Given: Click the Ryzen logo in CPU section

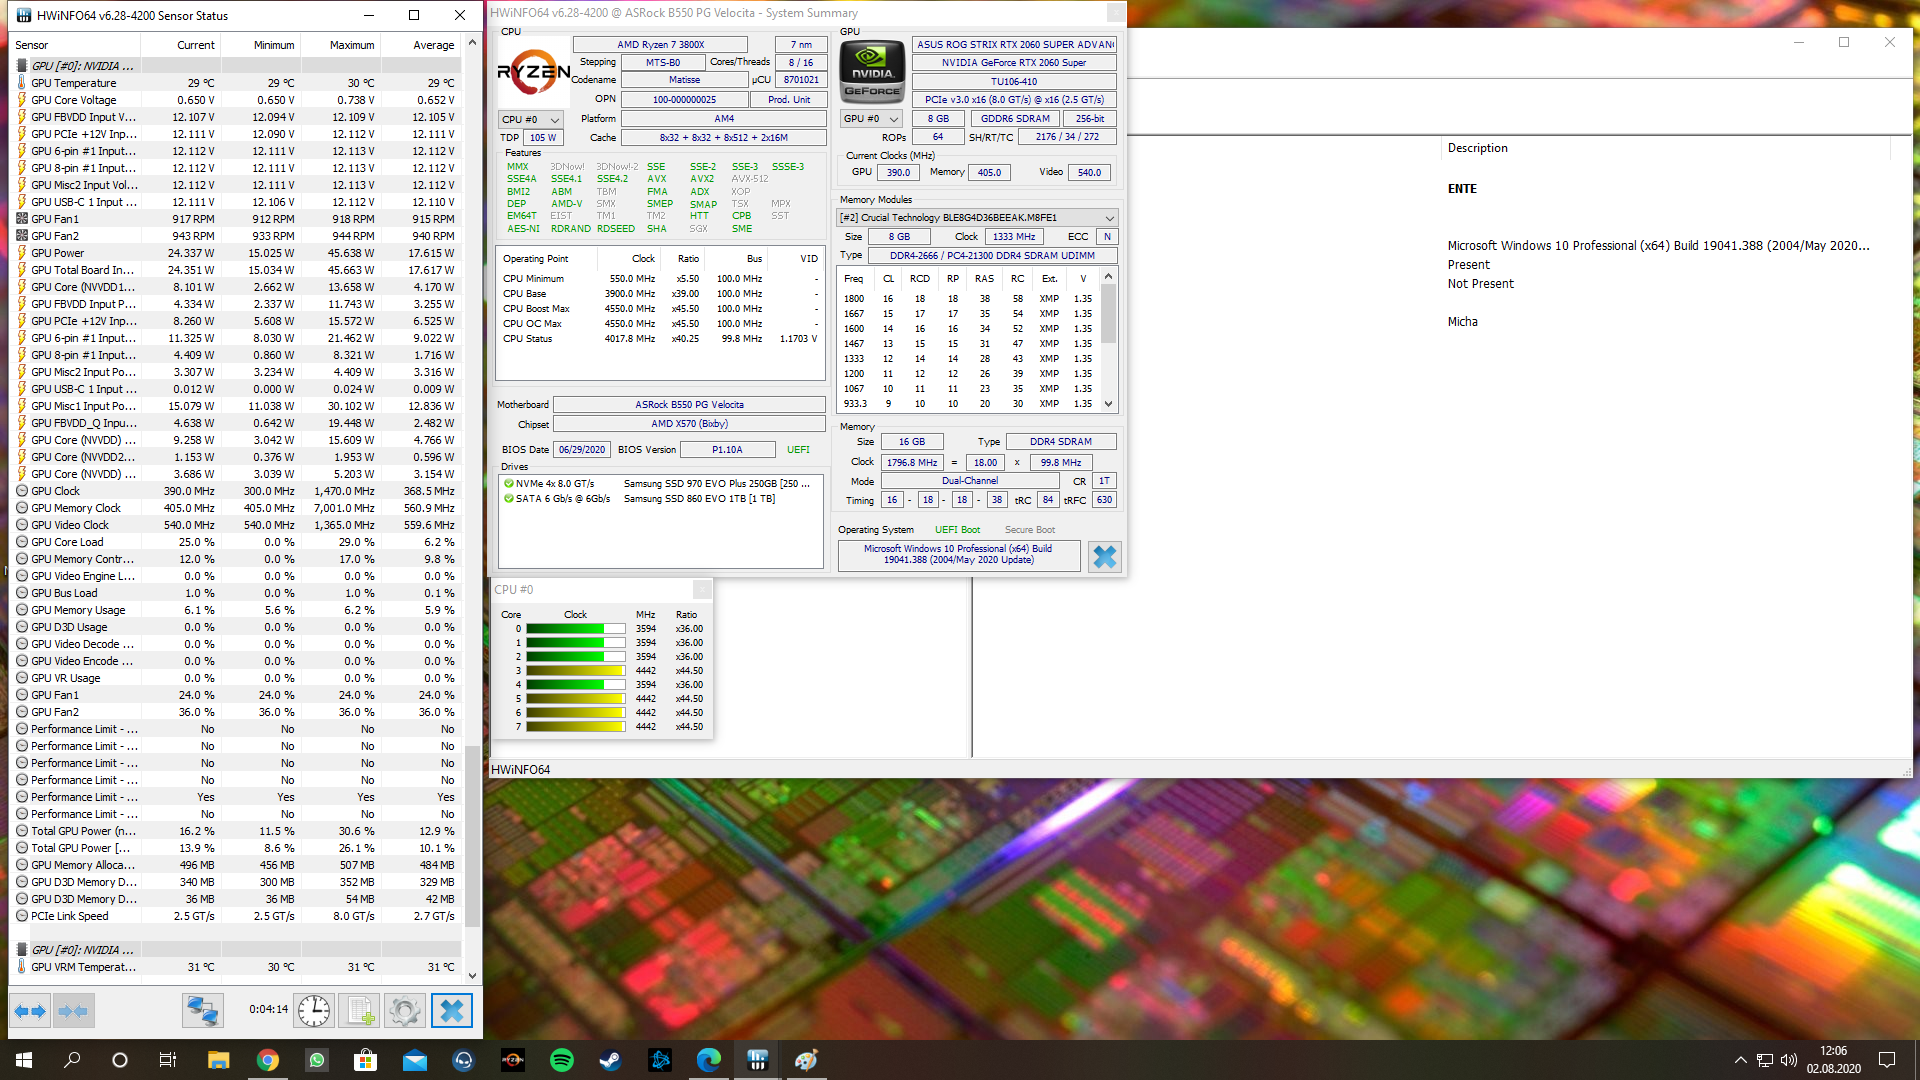Looking at the screenshot, I should click(533, 72).
